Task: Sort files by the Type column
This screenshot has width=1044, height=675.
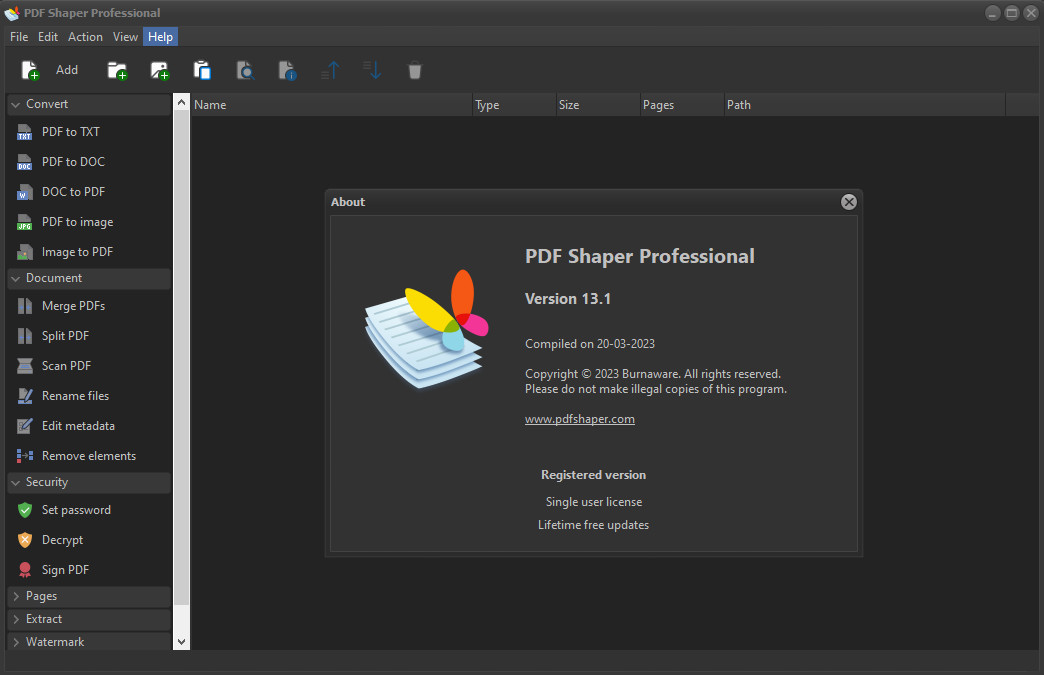Action: (514, 105)
